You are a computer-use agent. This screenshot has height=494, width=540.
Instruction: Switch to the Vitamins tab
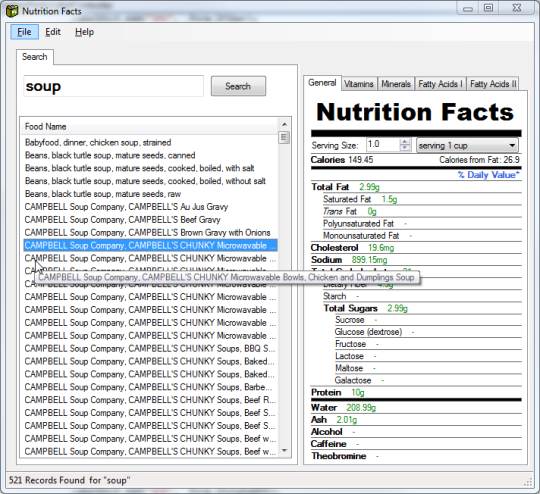point(359,84)
